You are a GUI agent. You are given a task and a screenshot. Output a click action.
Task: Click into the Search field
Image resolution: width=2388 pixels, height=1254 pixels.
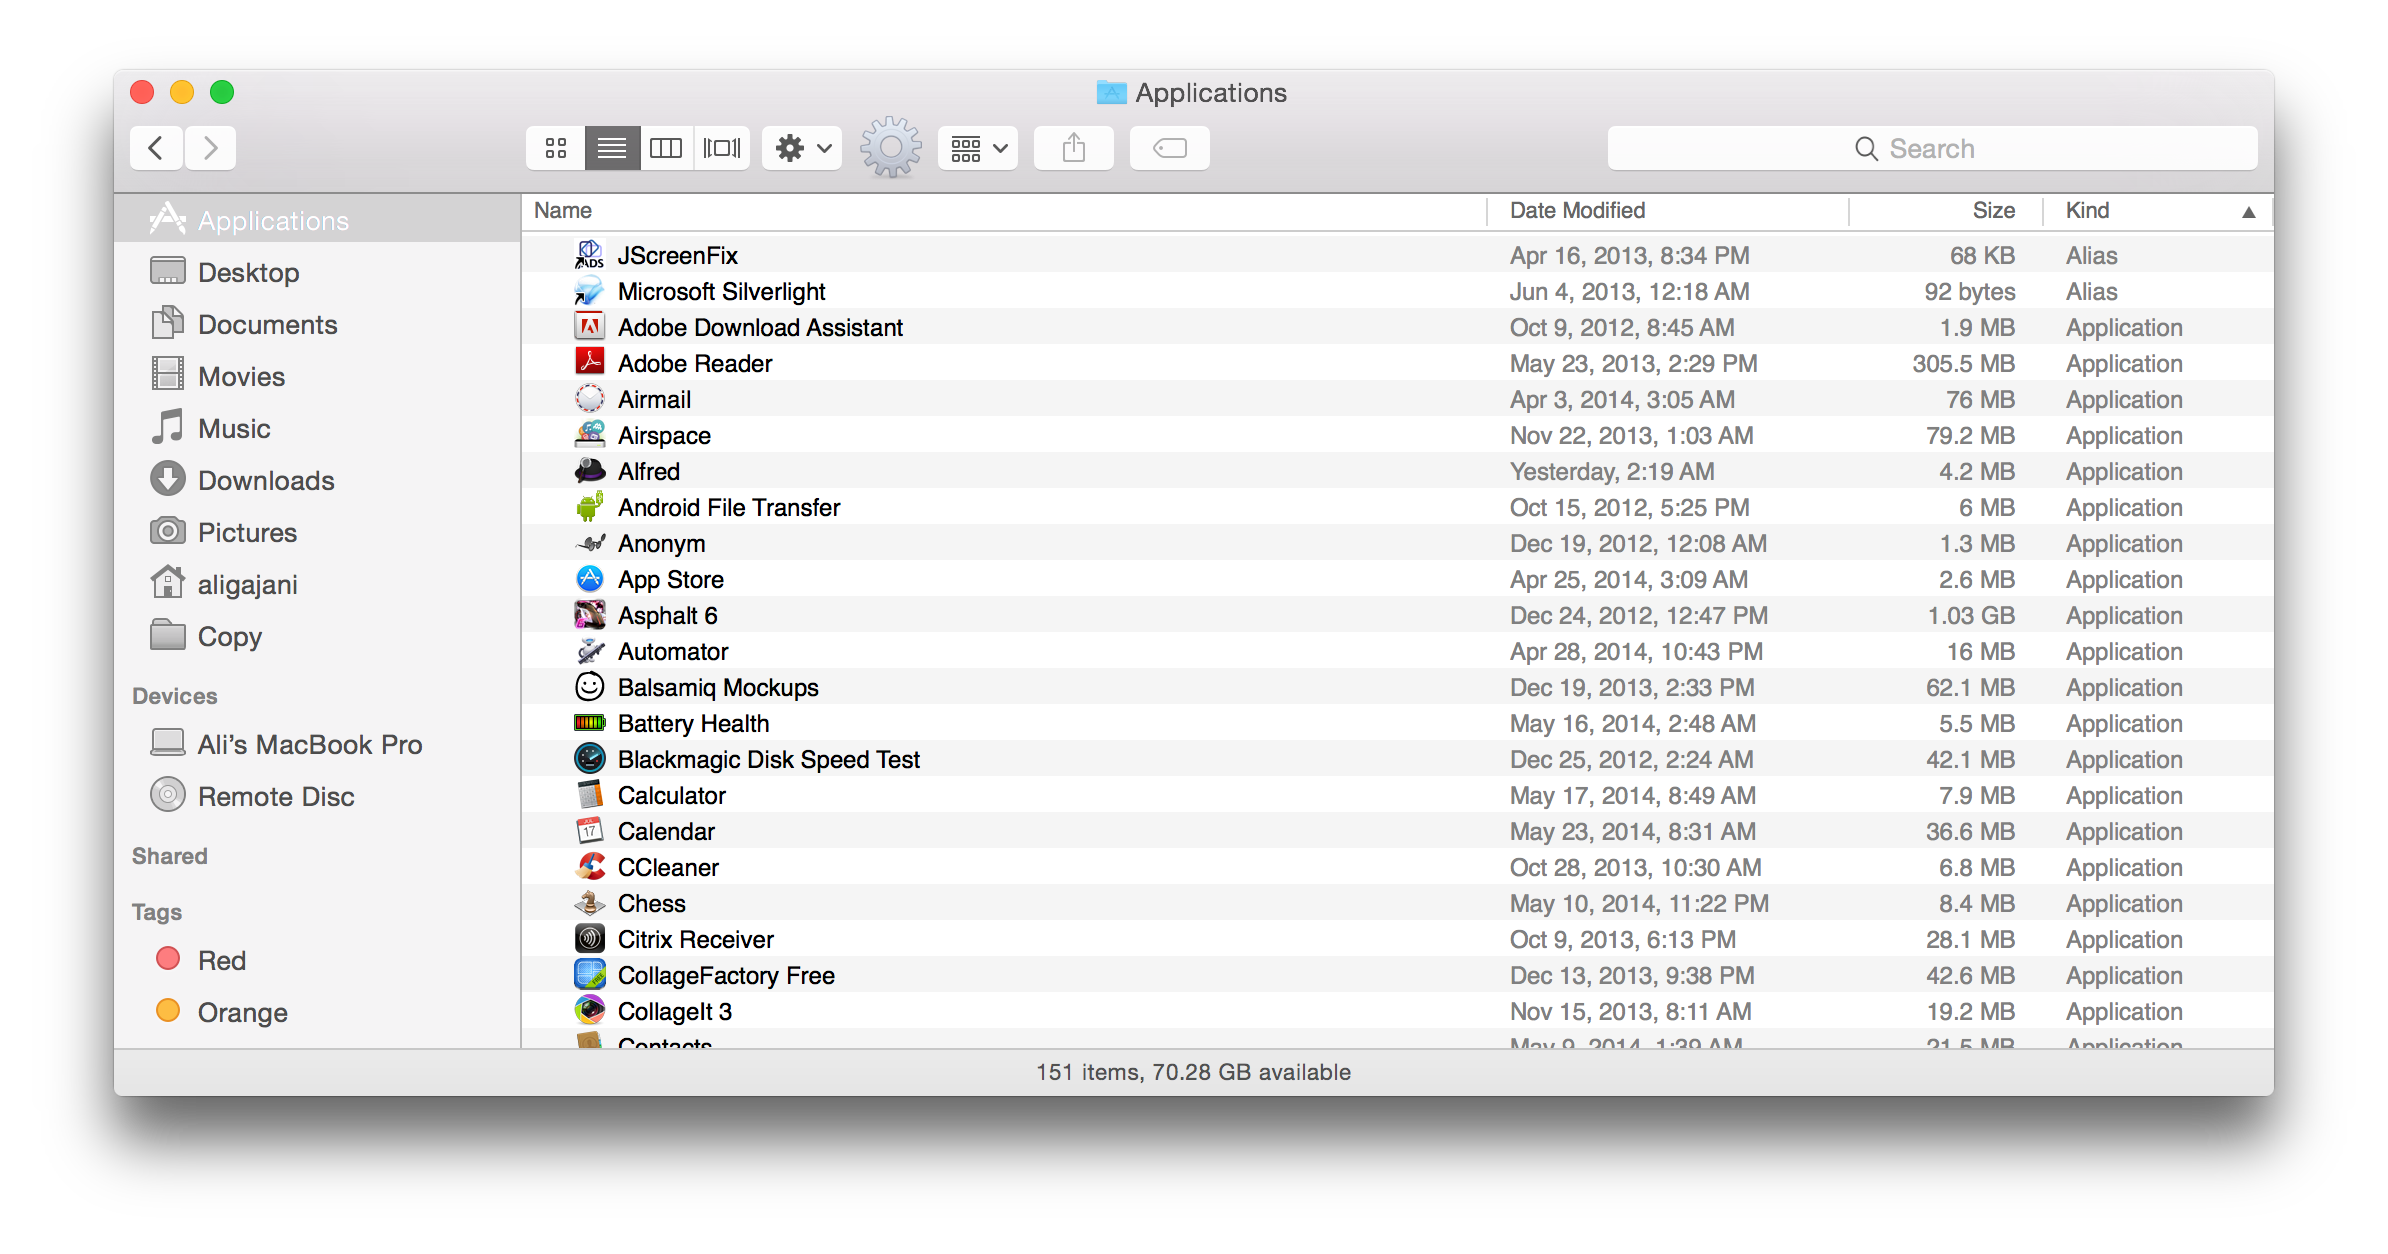pos(1932,148)
